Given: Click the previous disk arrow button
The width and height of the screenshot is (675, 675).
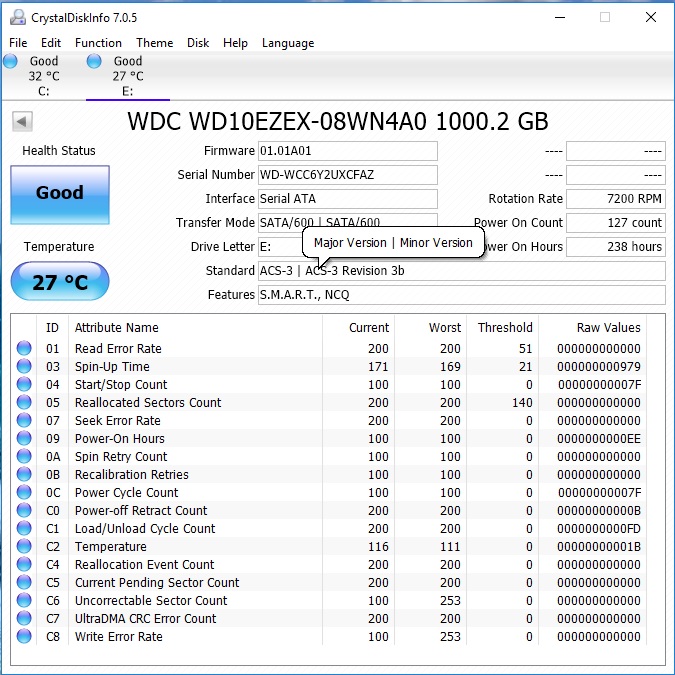Looking at the screenshot, I should coord(22,121).
